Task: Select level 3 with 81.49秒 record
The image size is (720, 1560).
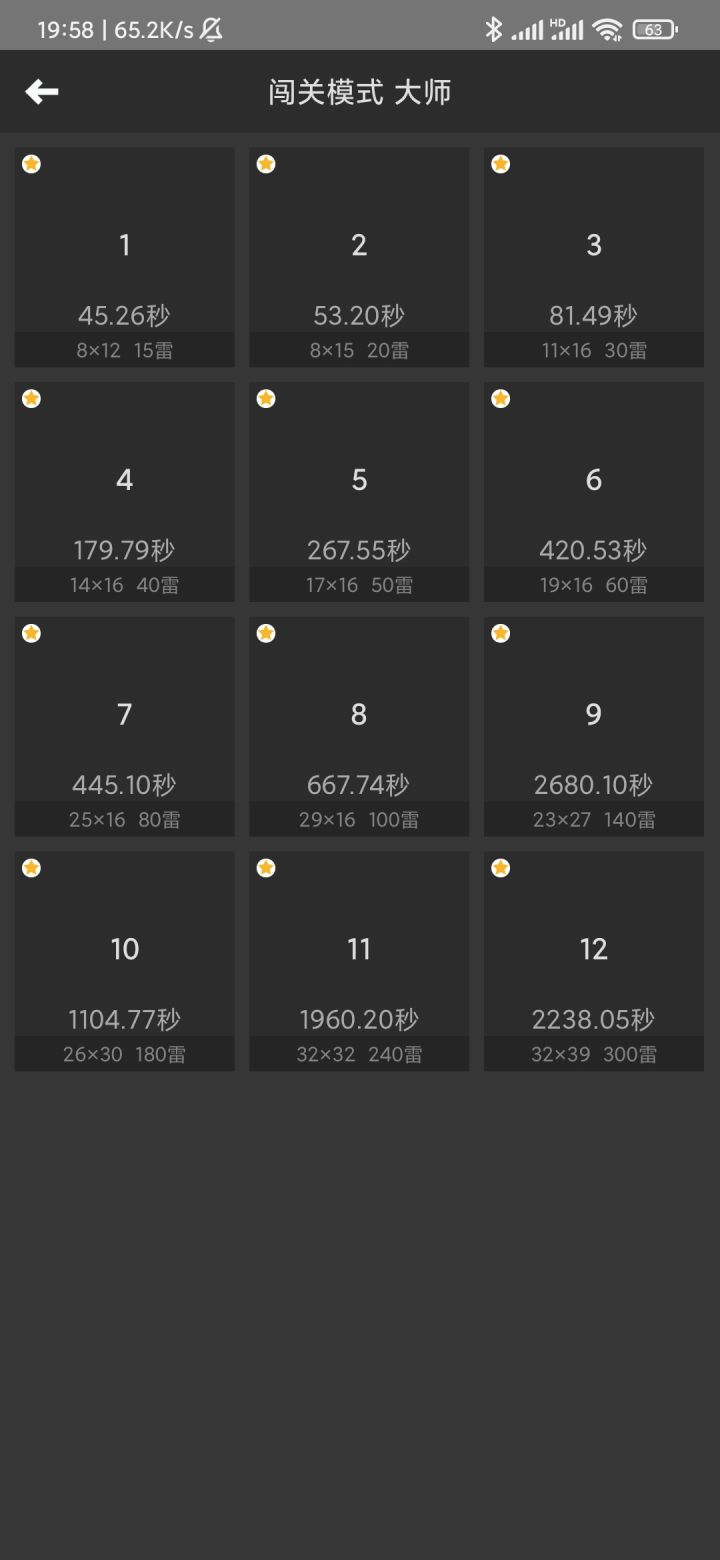Action: tap(594, 257)
